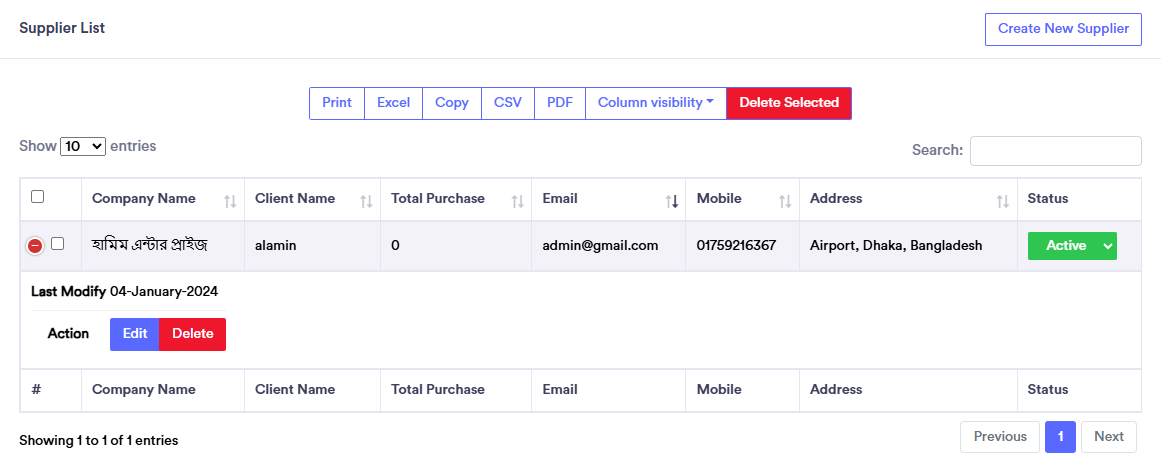
Task: Click Create New Supplier button
Action: [1063, 29]
